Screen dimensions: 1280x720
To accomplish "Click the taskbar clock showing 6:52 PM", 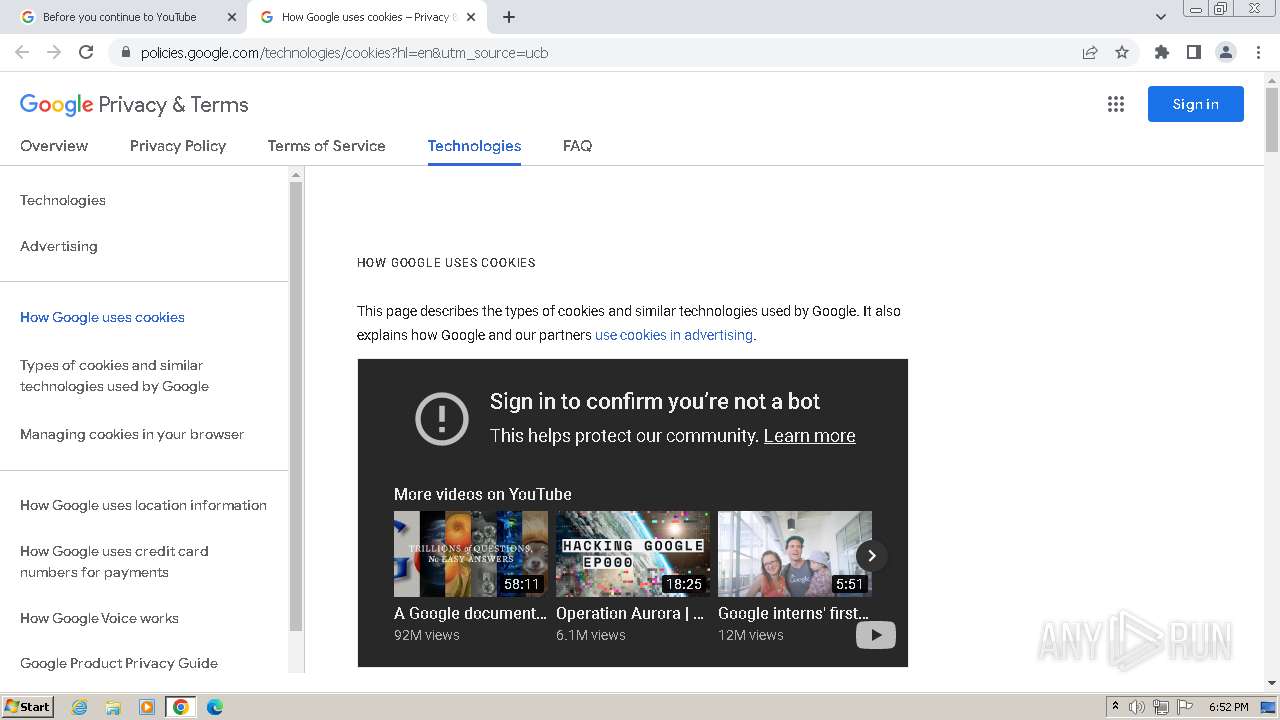I will [1228, 707].
